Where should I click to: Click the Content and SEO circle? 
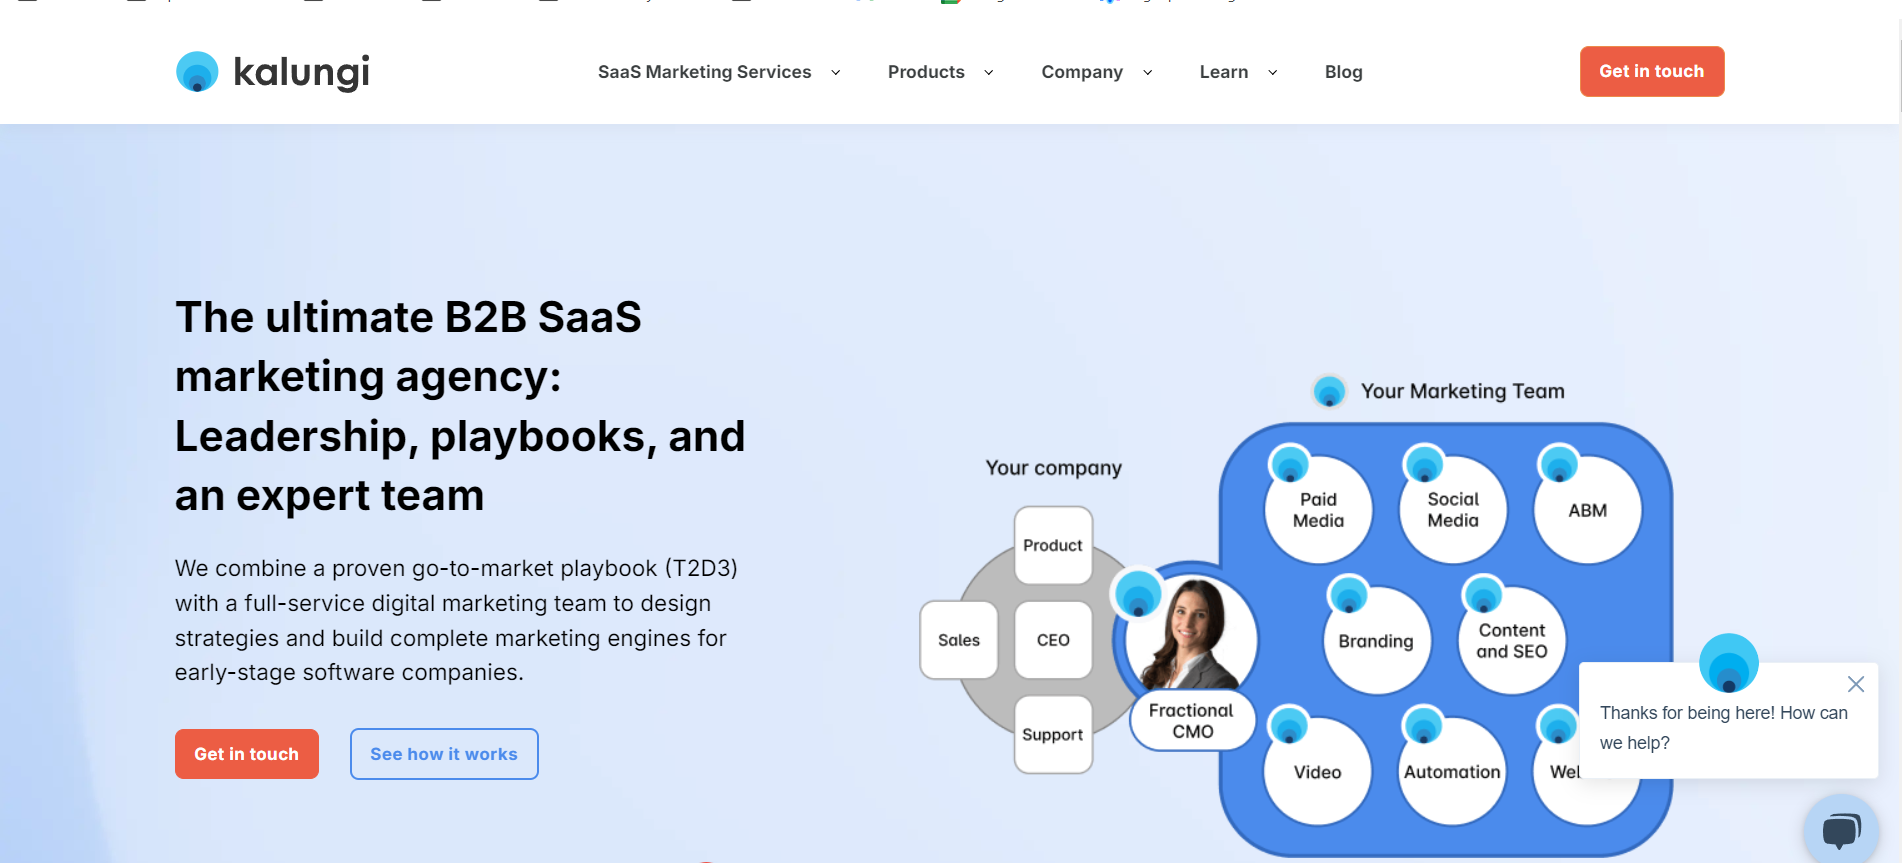(1512, 641)
